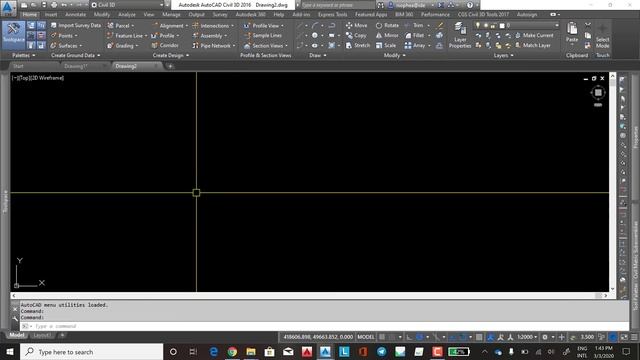The height and width of the screenshot is (360, 640).
Task: Click the new drawing plus tab
Action: click(170, 66)
